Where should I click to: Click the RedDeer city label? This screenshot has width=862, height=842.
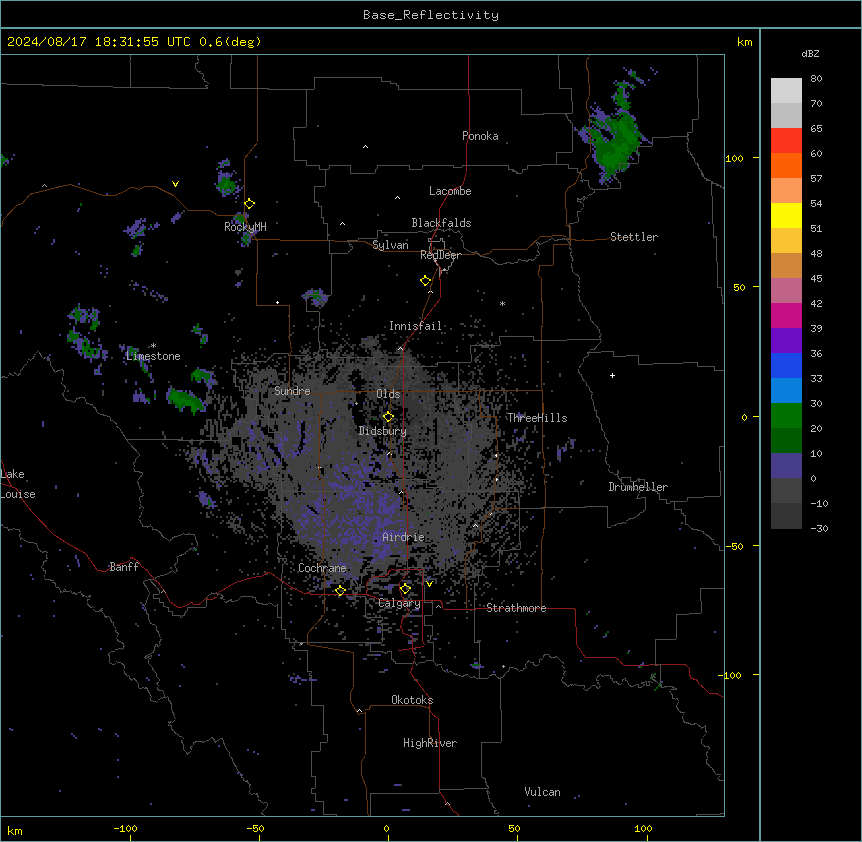pyautogui.click(x=440, y=255)
